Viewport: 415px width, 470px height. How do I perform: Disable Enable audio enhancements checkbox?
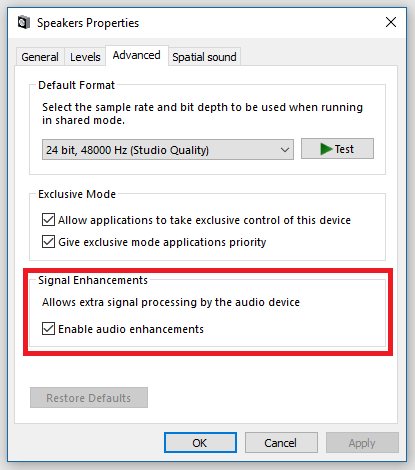click(x=48, y=329)
